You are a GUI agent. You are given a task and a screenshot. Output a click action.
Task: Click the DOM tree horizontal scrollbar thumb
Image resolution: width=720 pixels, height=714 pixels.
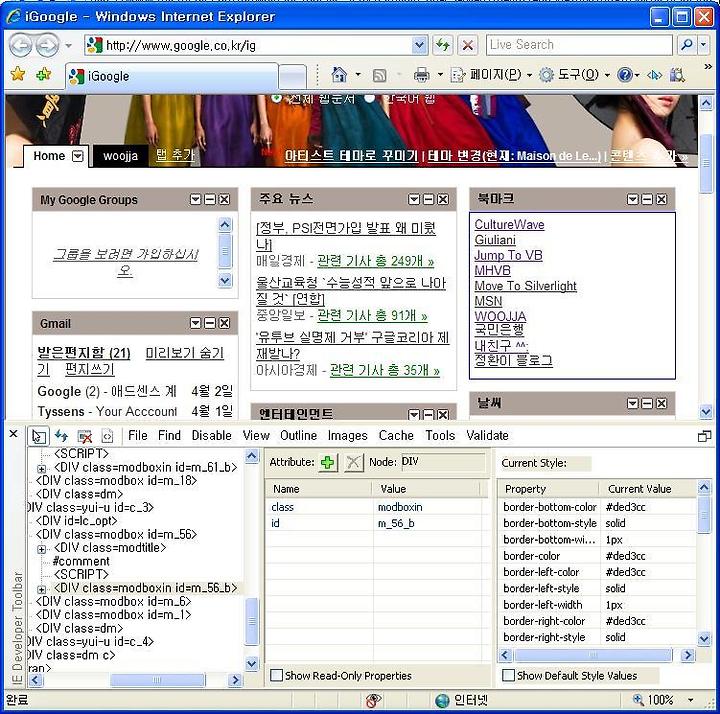pyautogui.click(x=157, y=680)
